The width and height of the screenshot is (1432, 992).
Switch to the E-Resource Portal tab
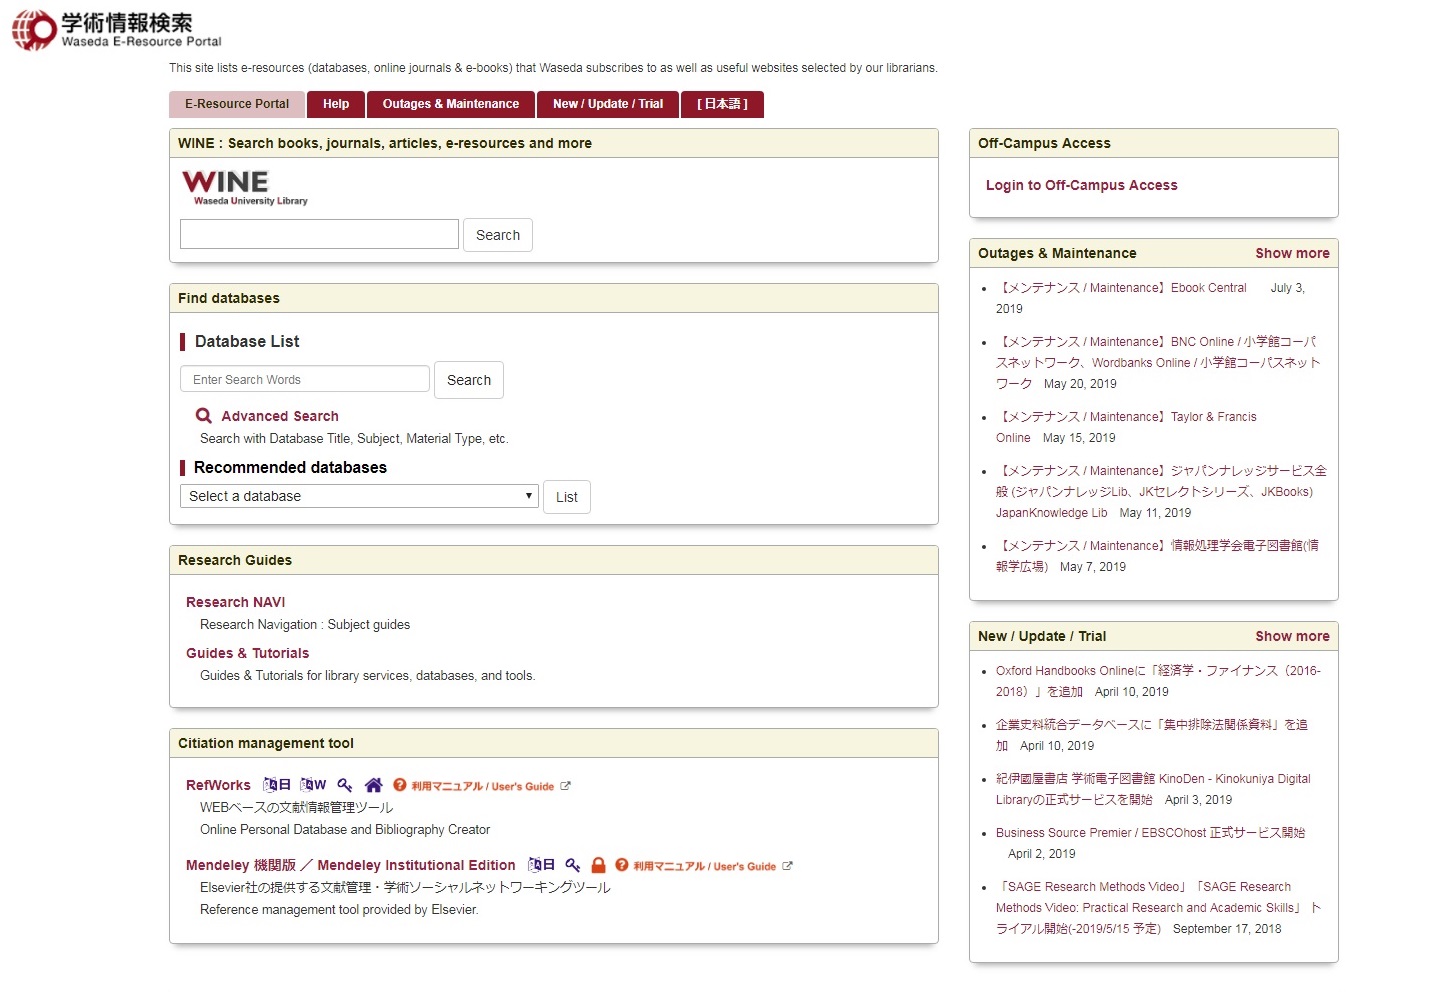[237, 104]
